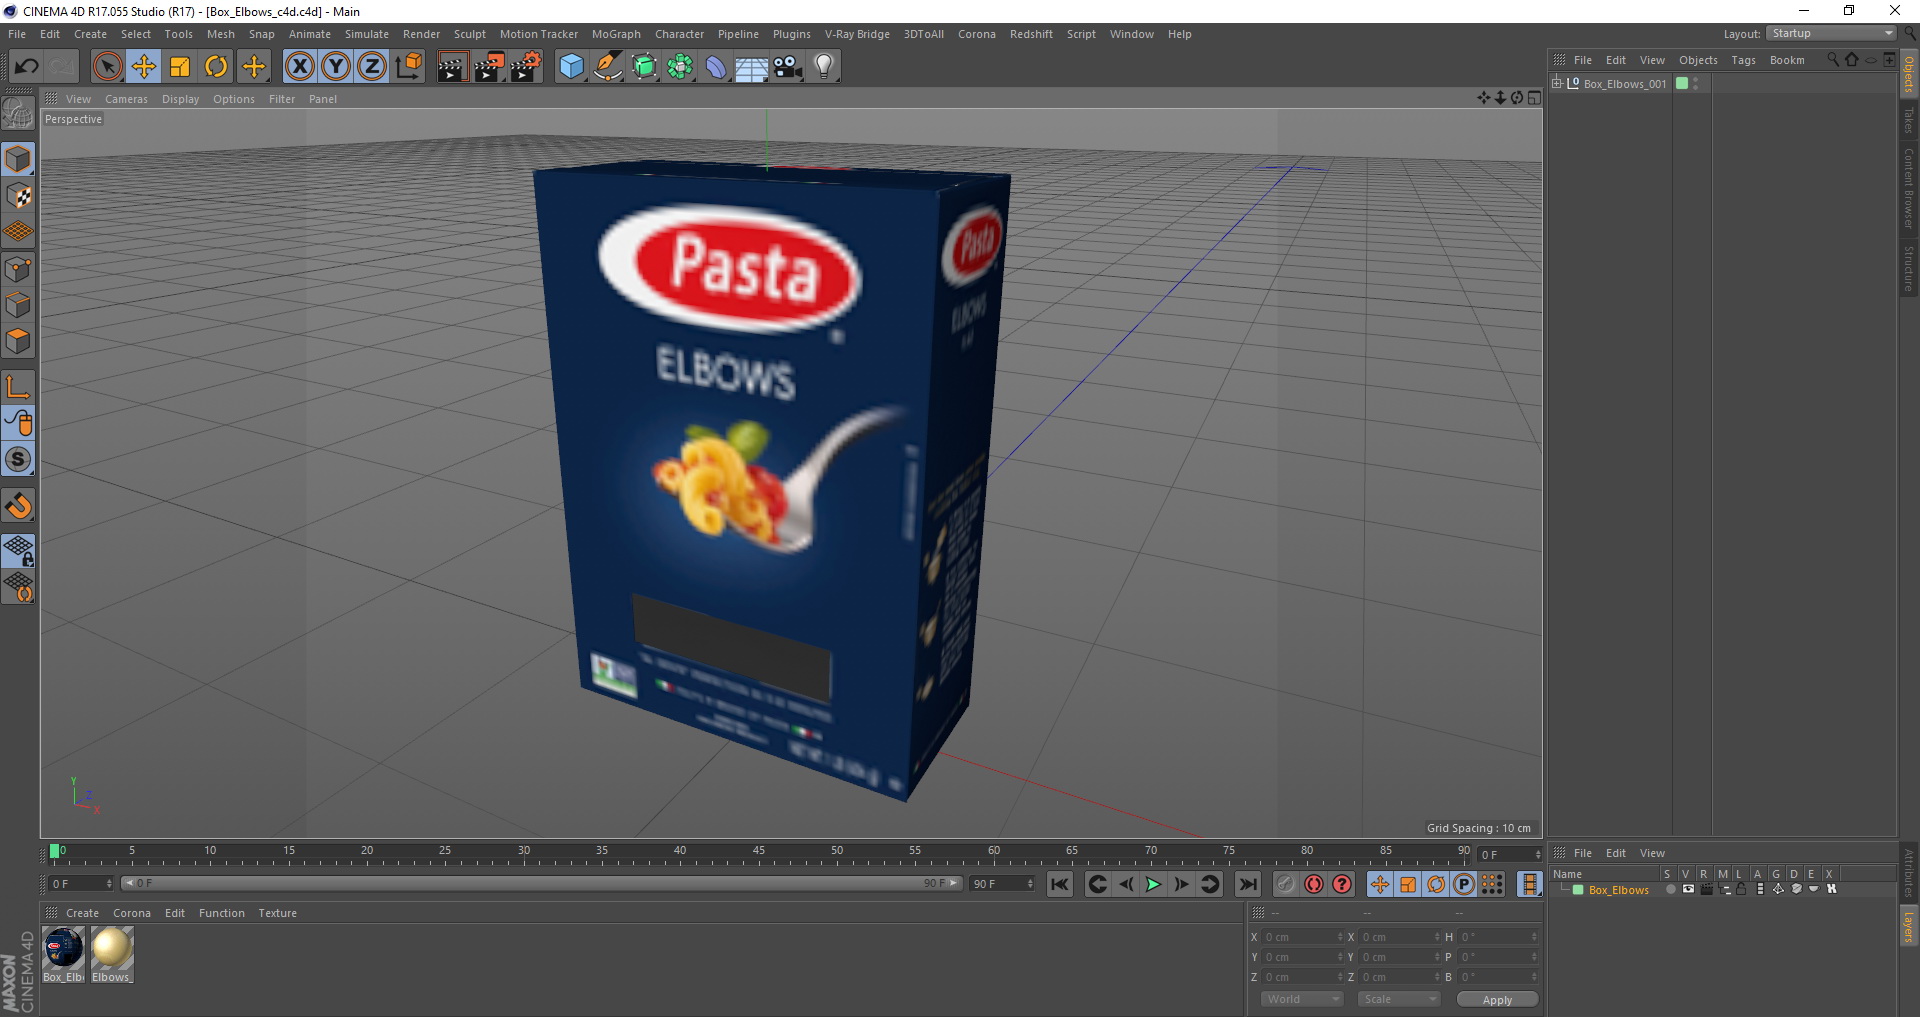Click frame 45 on the timeline ruler
1920x1017 pixels.
[x=759, y=853]
